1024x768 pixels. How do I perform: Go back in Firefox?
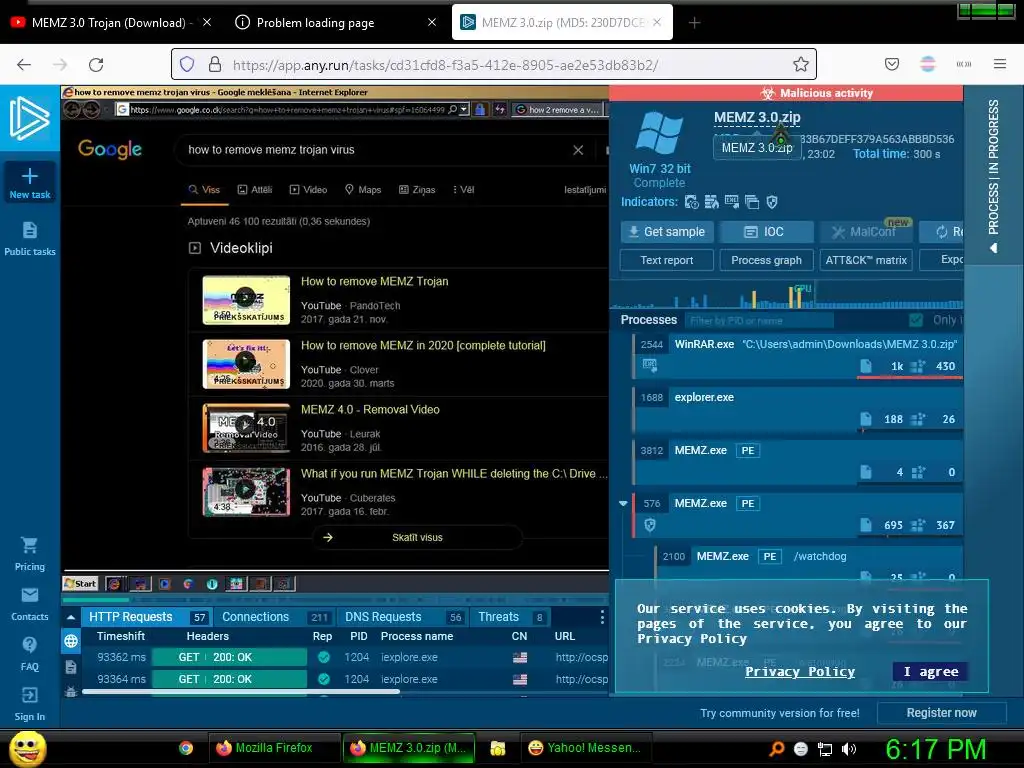(x=24, y=65)
